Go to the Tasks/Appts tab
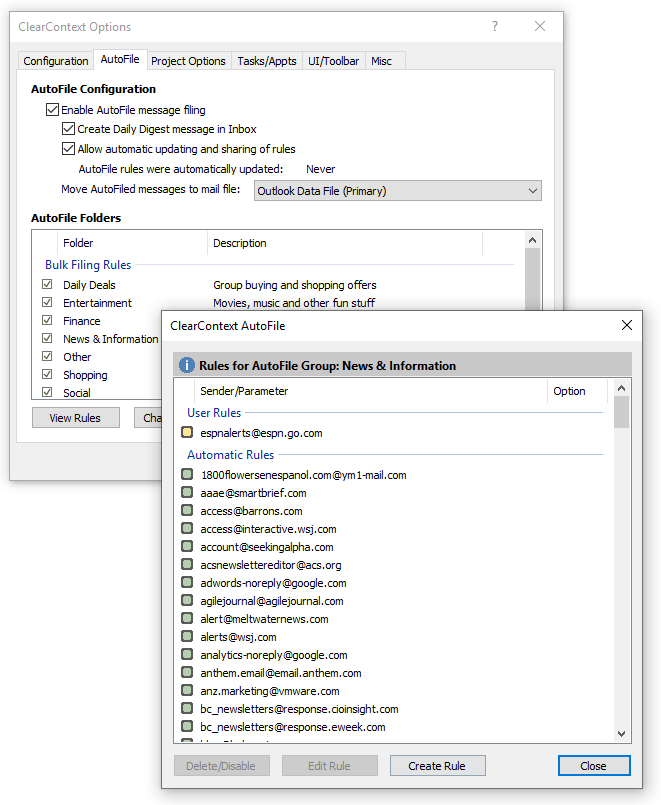 coord(267,61)
